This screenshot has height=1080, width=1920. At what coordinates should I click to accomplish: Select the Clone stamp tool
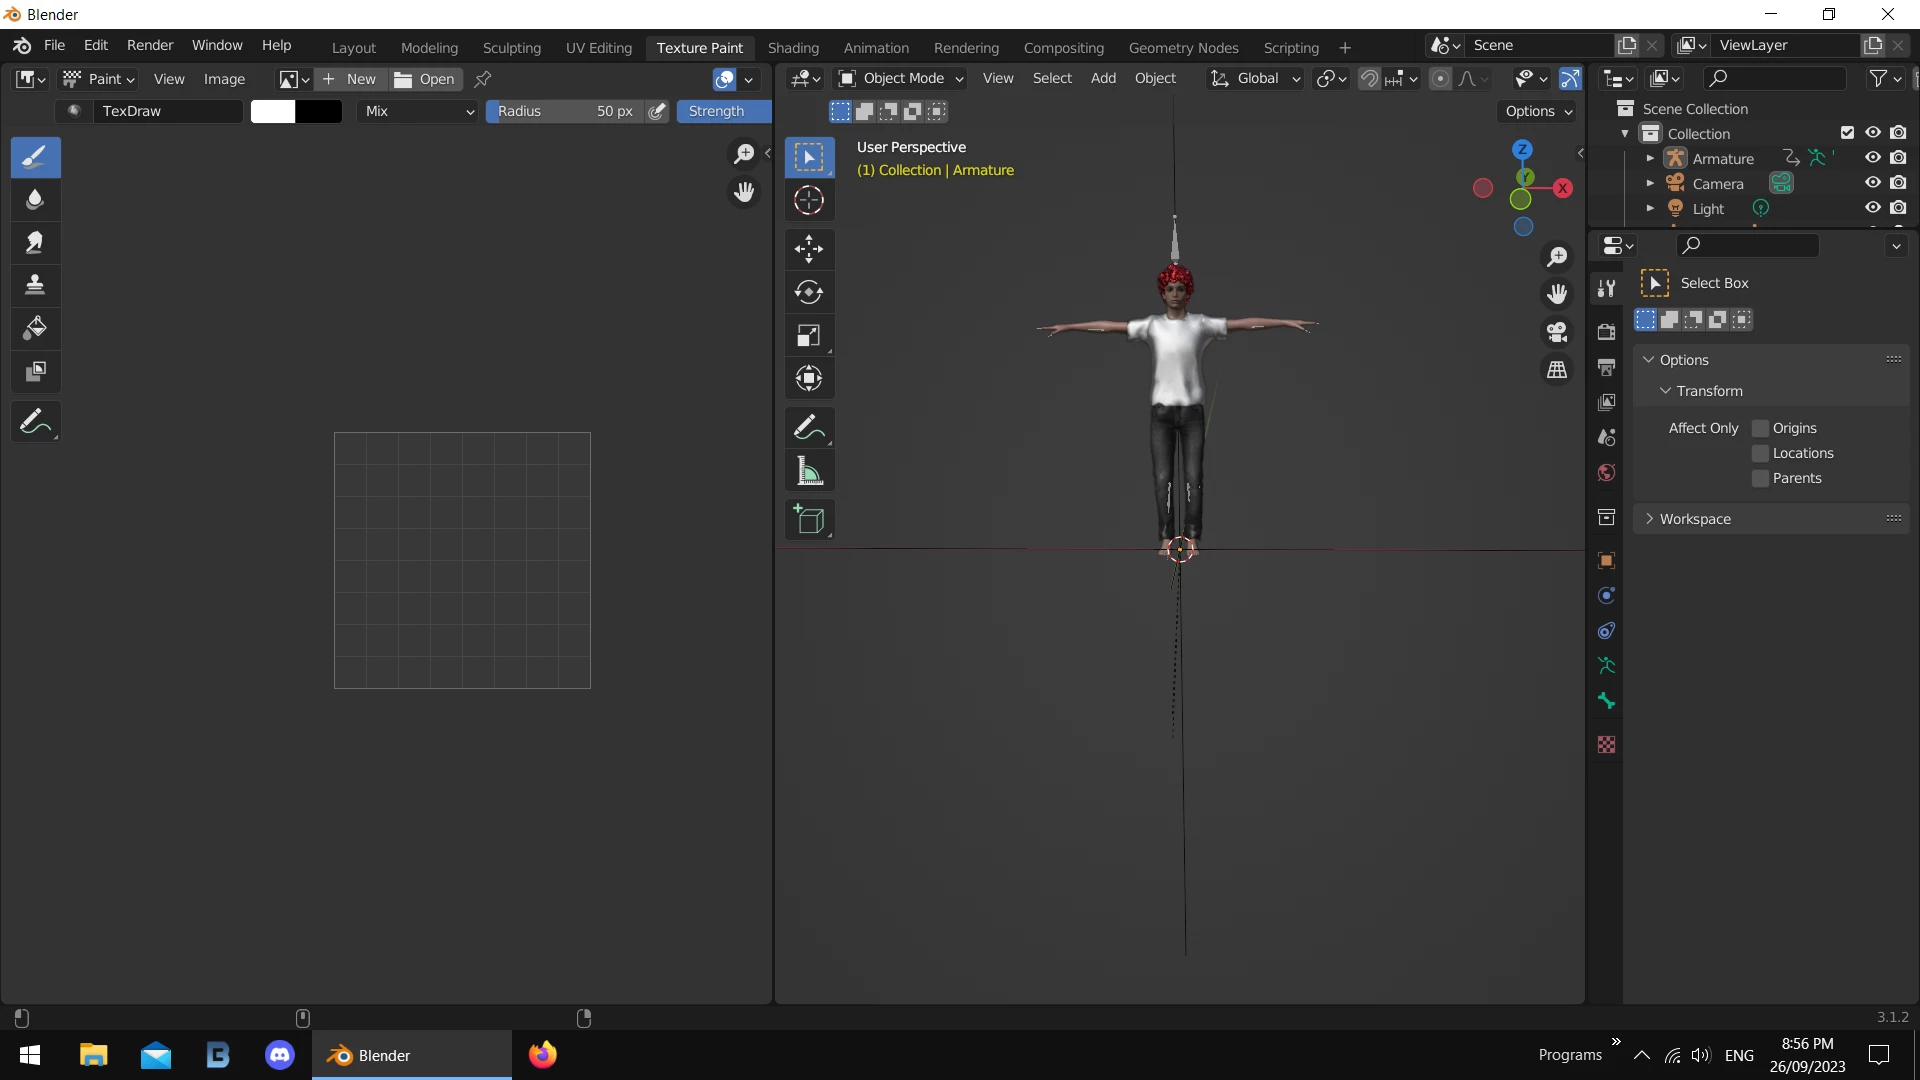pyautogui.click(x=35, y=286)
